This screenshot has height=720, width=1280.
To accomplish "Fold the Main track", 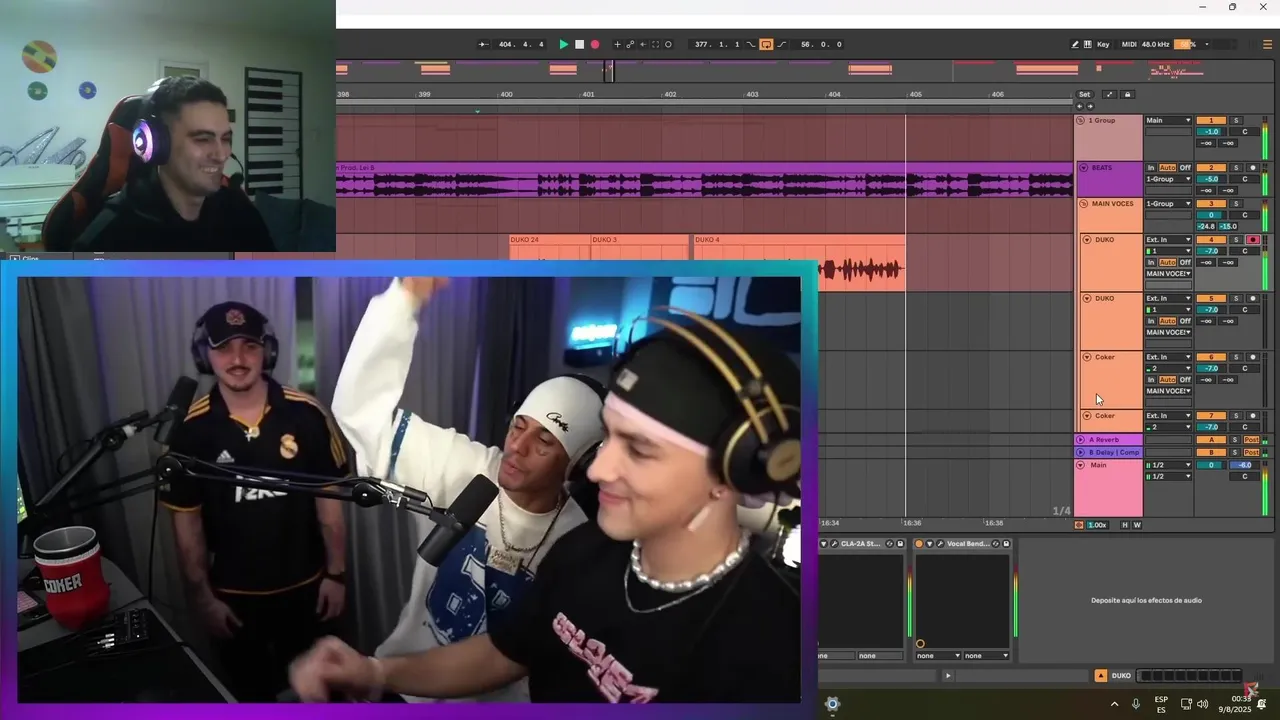I will [x=1080, y=465].
